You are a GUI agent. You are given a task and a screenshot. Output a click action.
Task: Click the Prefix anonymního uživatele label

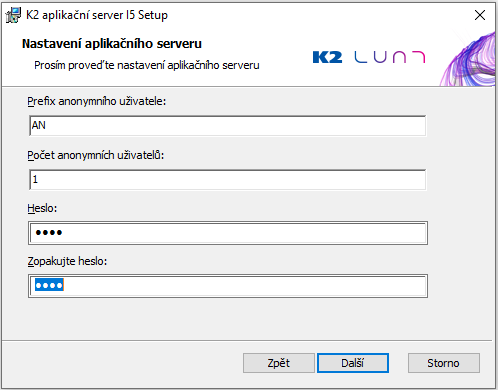tap(97, 101)
